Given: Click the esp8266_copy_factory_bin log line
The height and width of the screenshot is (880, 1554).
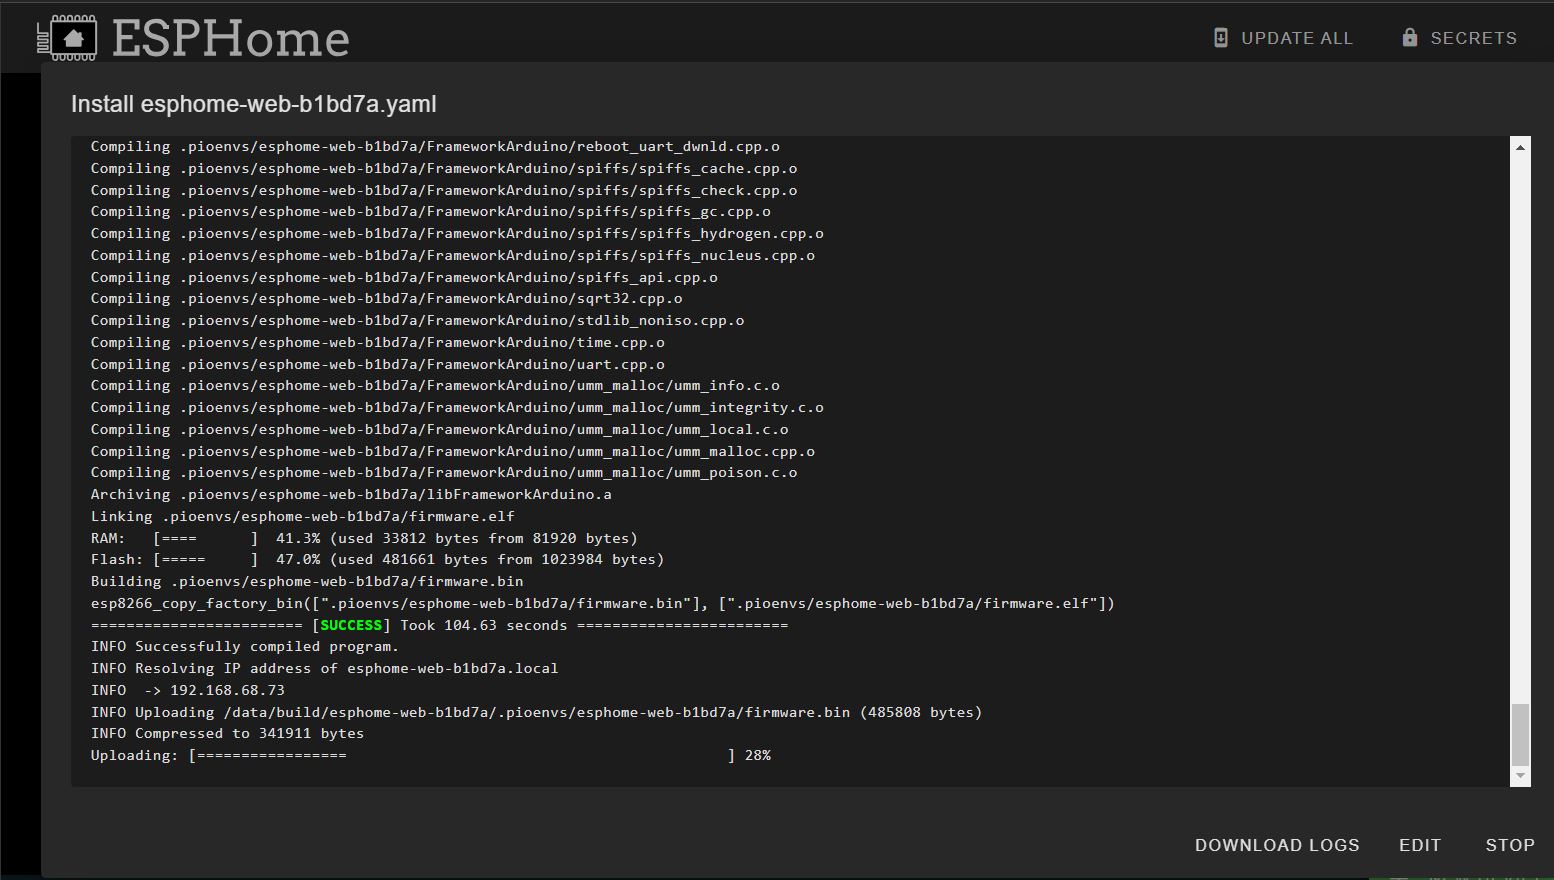Looking at the screenshot, I should click(603, 604).
